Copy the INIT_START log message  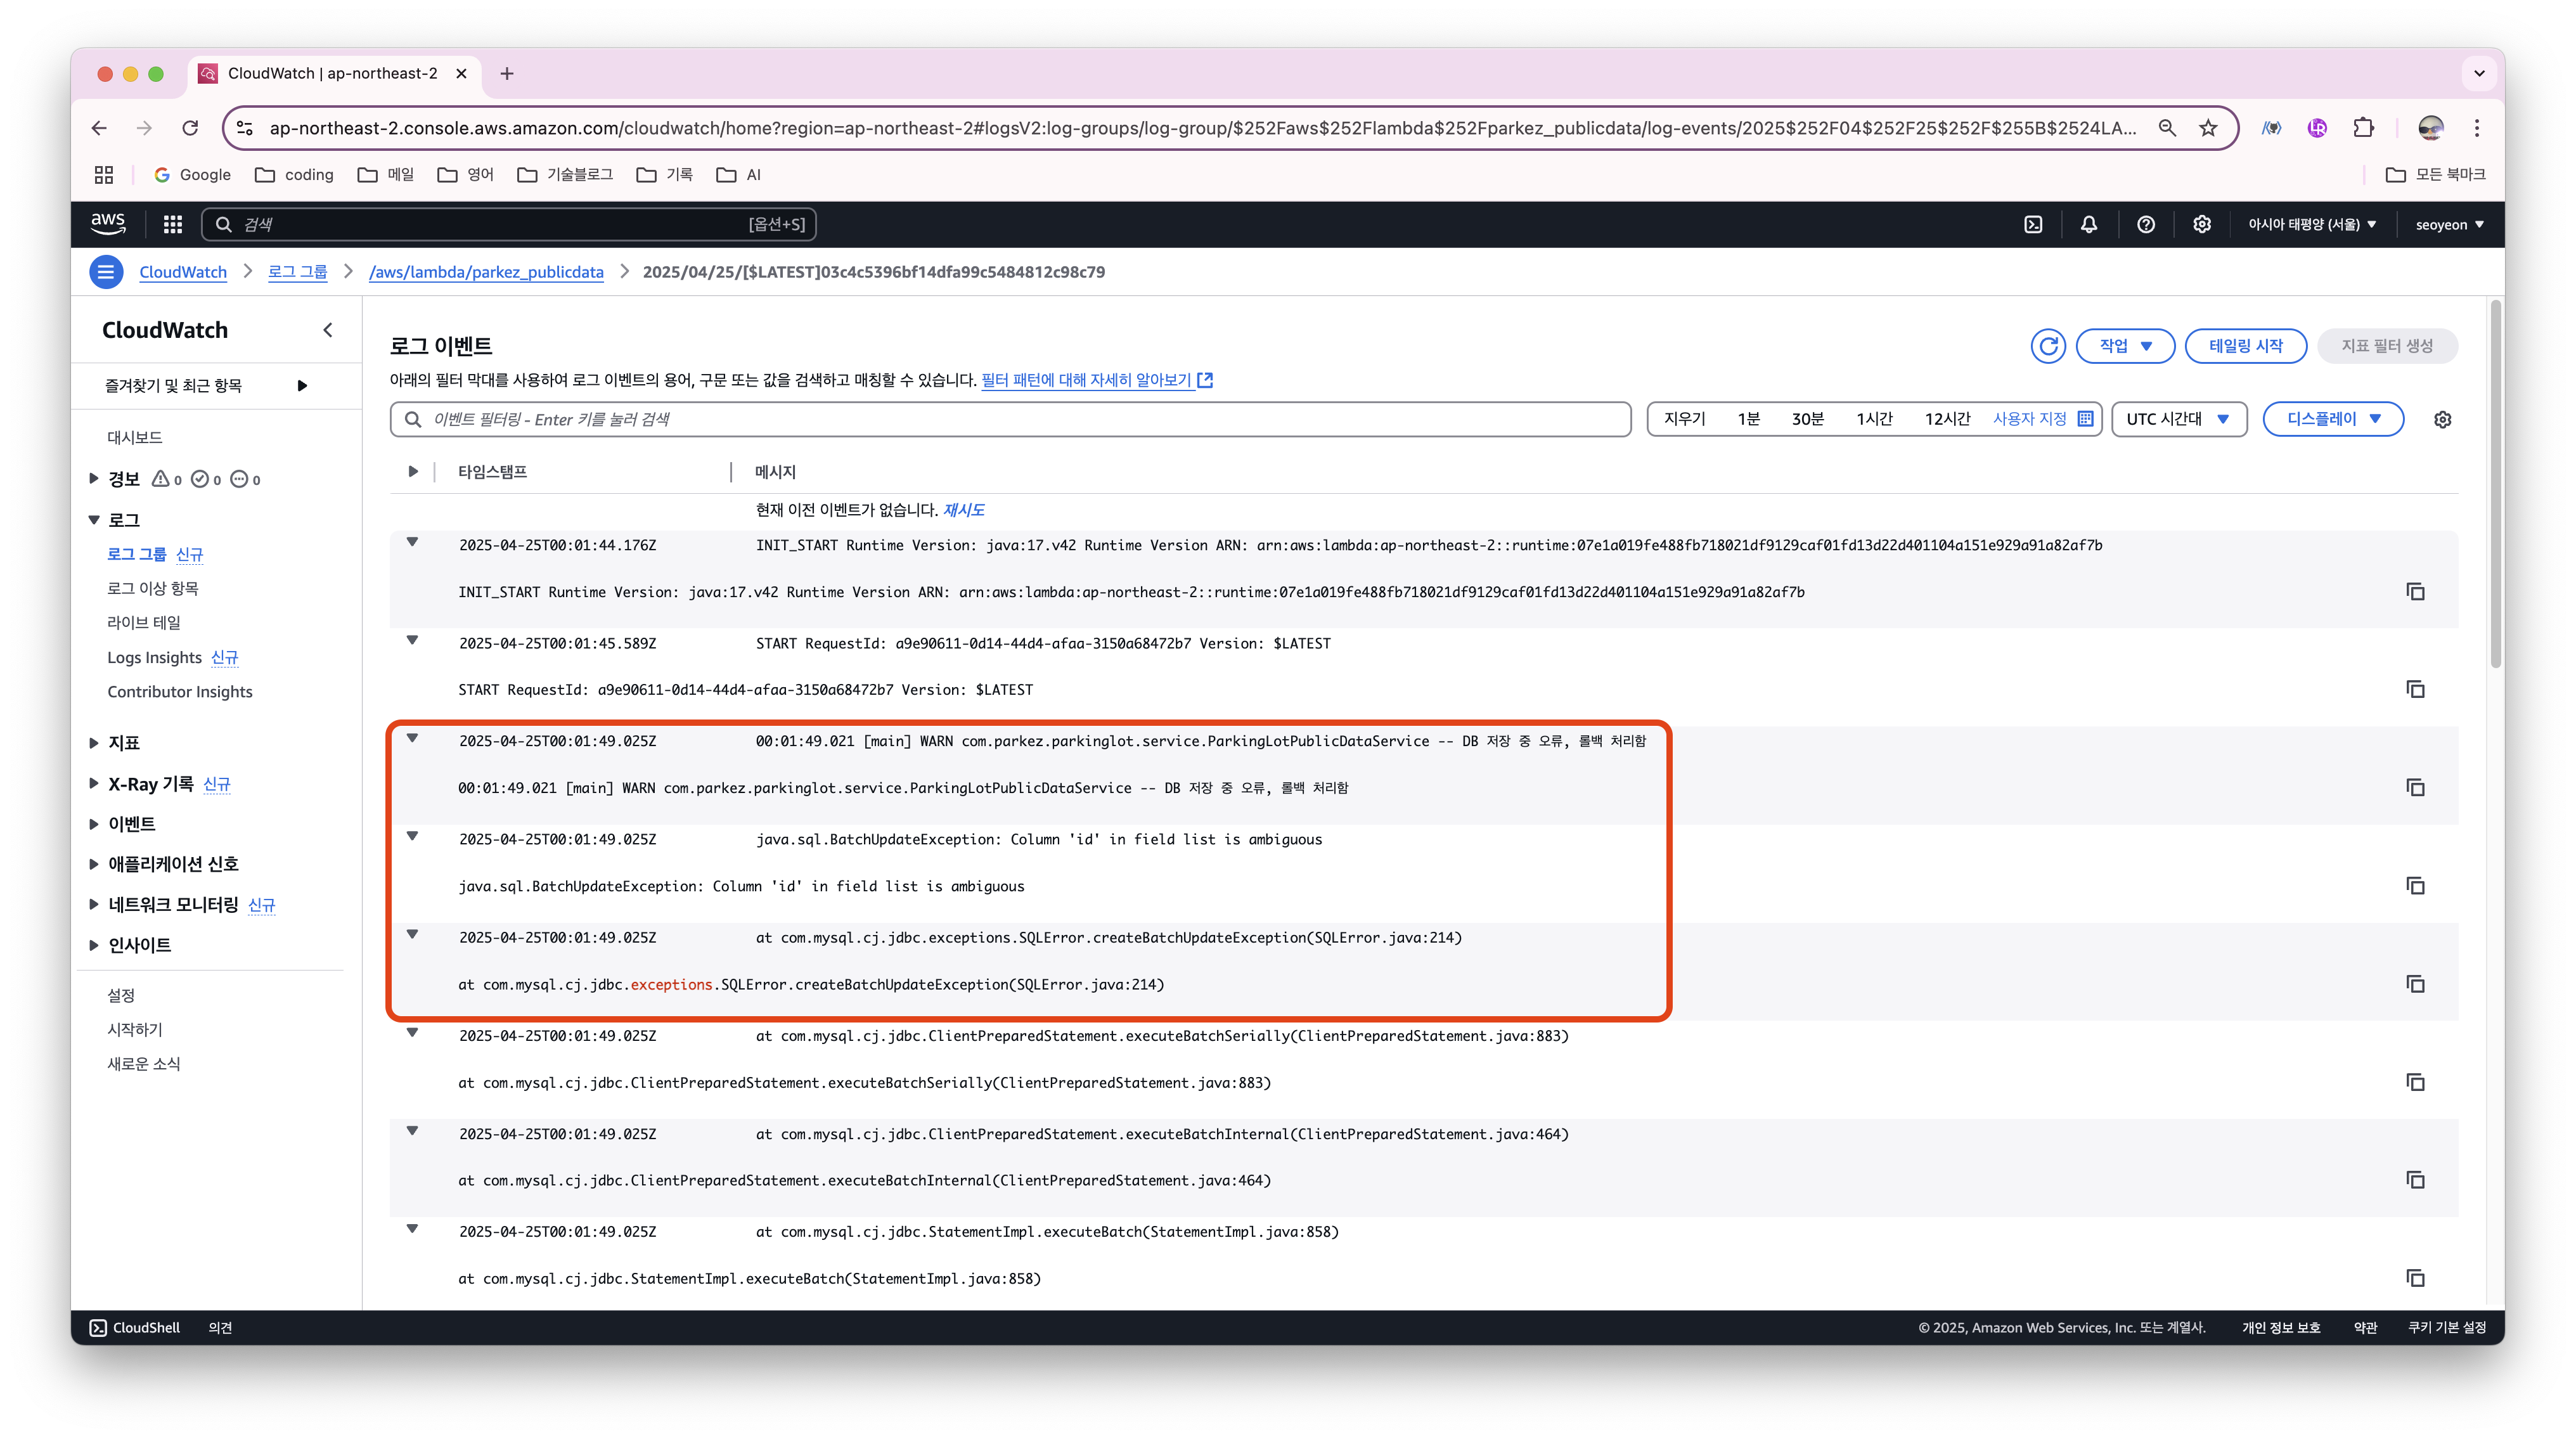click(x=2415, y=592)
